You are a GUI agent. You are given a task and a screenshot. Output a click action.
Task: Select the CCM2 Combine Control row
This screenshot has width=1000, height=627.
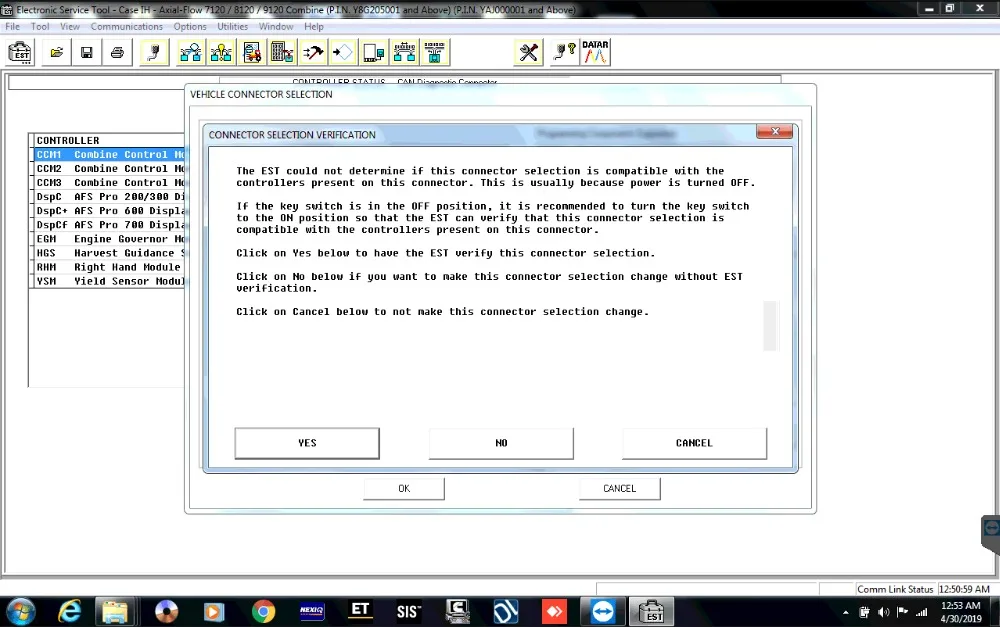[x=108, y=168]
